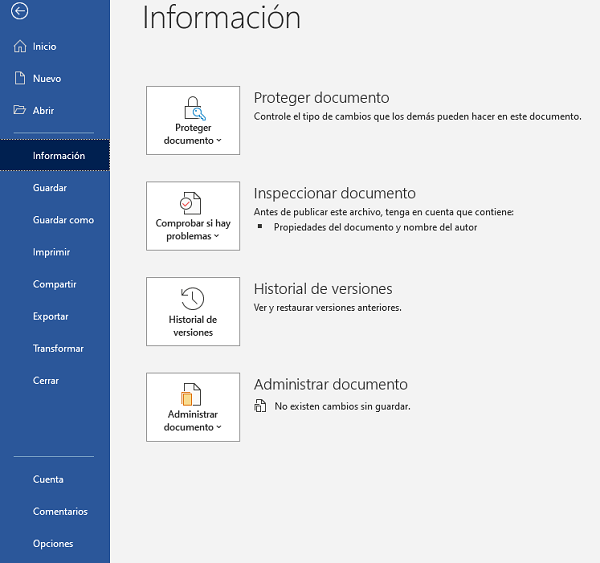This screenshot has width=600, height=563.
Task: Open Opciones at the sidebar bottom
Action: point(53,544)
